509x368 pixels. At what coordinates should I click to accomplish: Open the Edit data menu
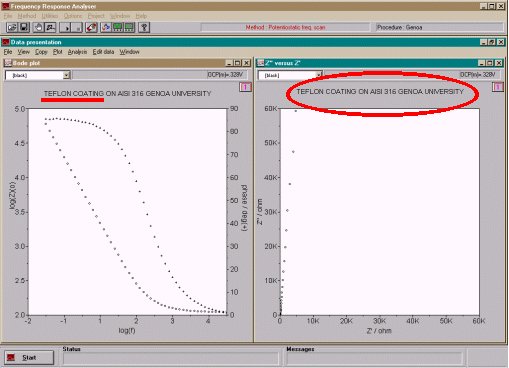(103, 52)
